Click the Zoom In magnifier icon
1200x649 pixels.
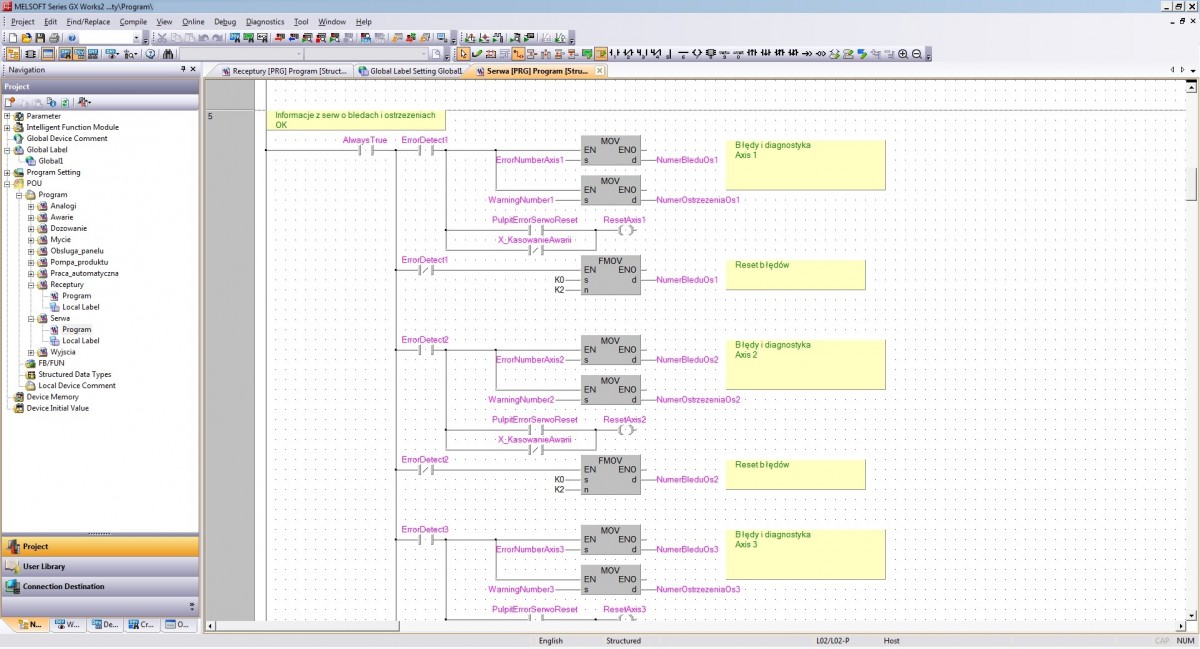pos(903,54)
